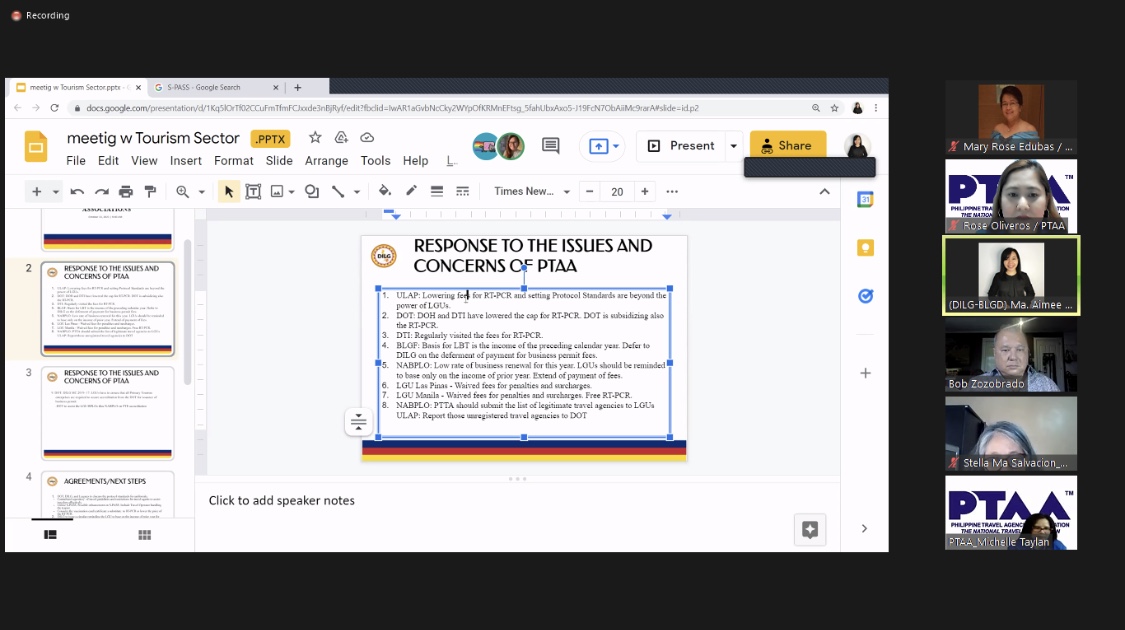Select the text box tool
Screen dimensions: 1125x630
253,192
